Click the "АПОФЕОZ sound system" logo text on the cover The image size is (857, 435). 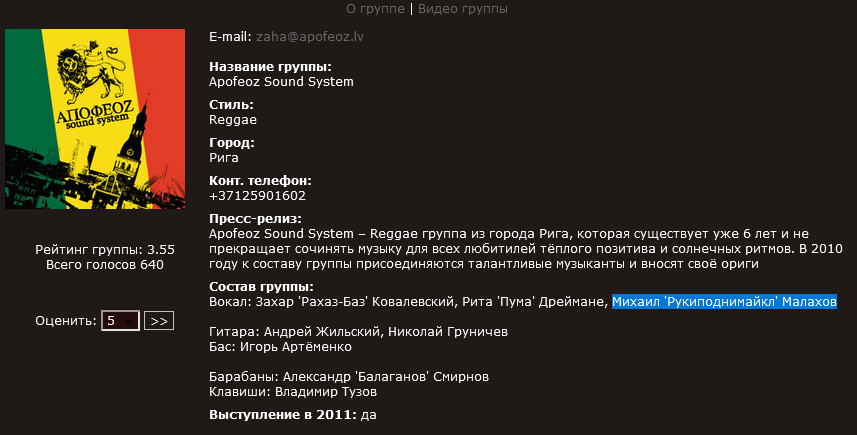95,115
